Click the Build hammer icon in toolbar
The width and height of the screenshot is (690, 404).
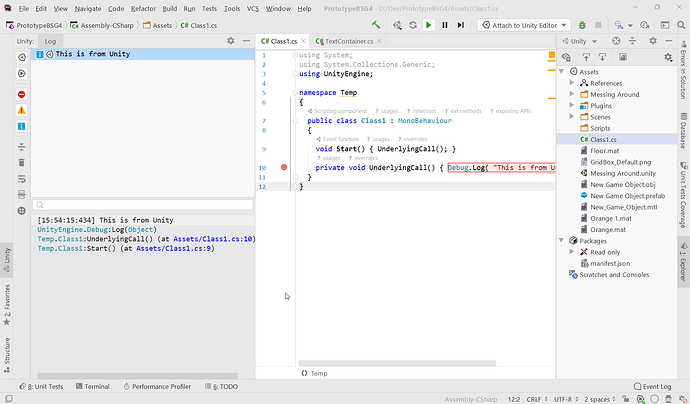(x=375, y=24)
